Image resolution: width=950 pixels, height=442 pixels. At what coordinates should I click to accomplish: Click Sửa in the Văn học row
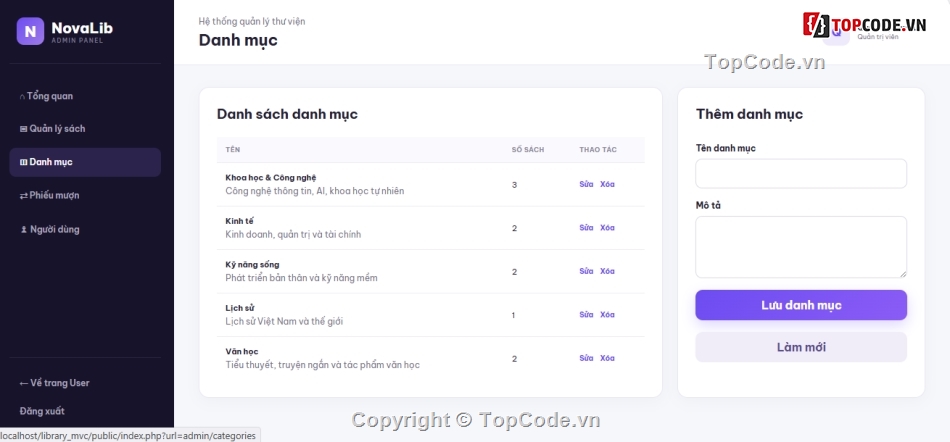coord(586,358)
